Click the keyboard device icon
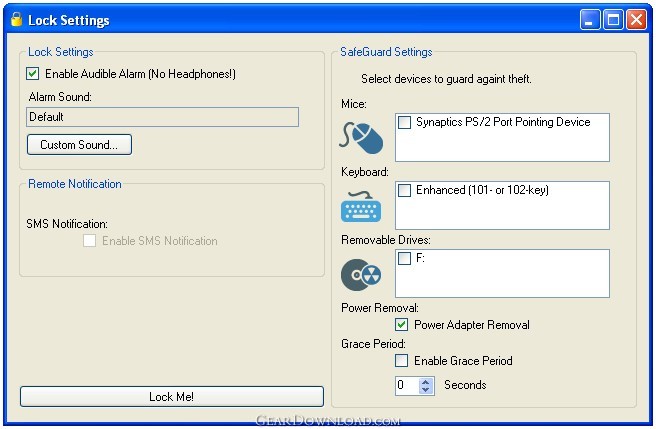This screenshot has height=429, width=656. coord(361,206)
